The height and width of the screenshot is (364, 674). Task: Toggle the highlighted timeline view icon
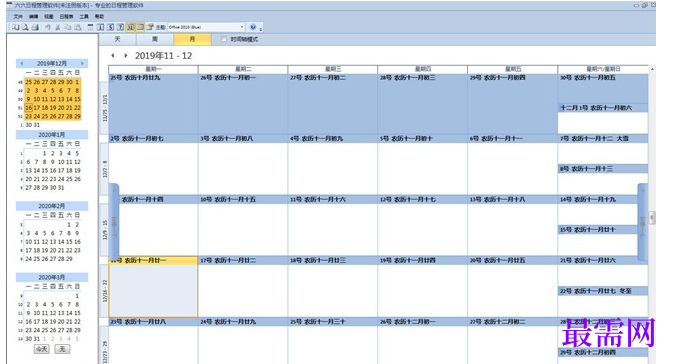[140, 27]
